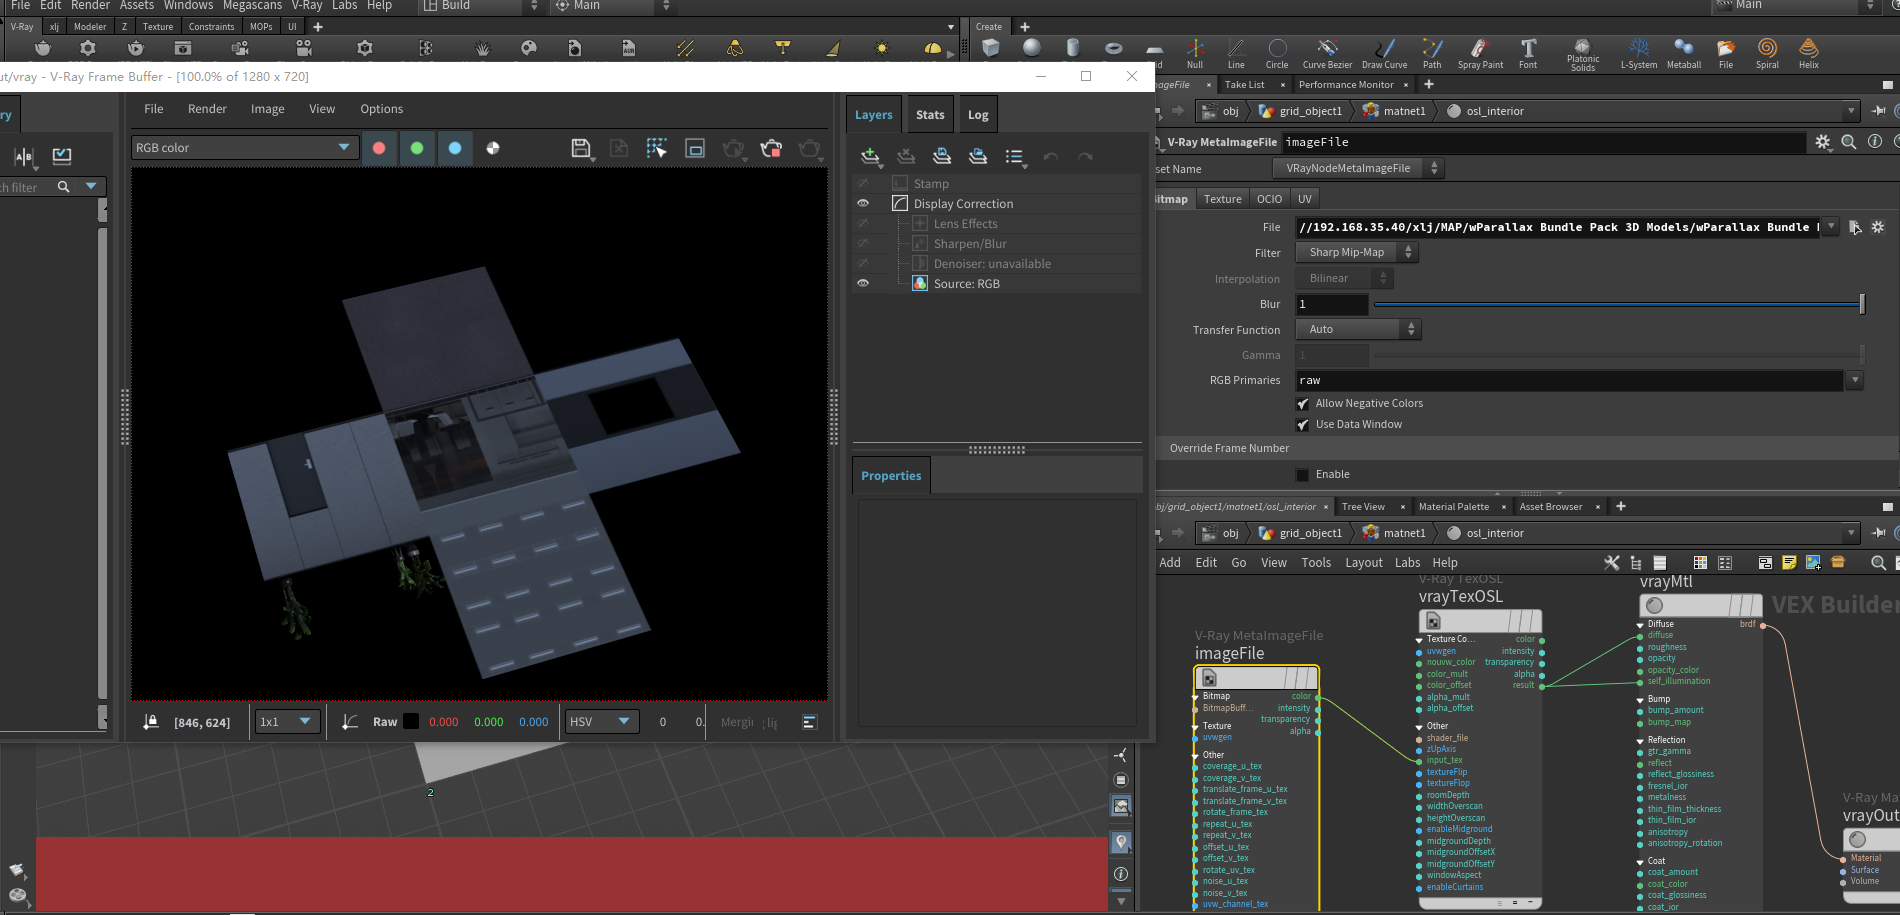Open the Take List pane tab
1900x915 pixels.
(1244, 85)
